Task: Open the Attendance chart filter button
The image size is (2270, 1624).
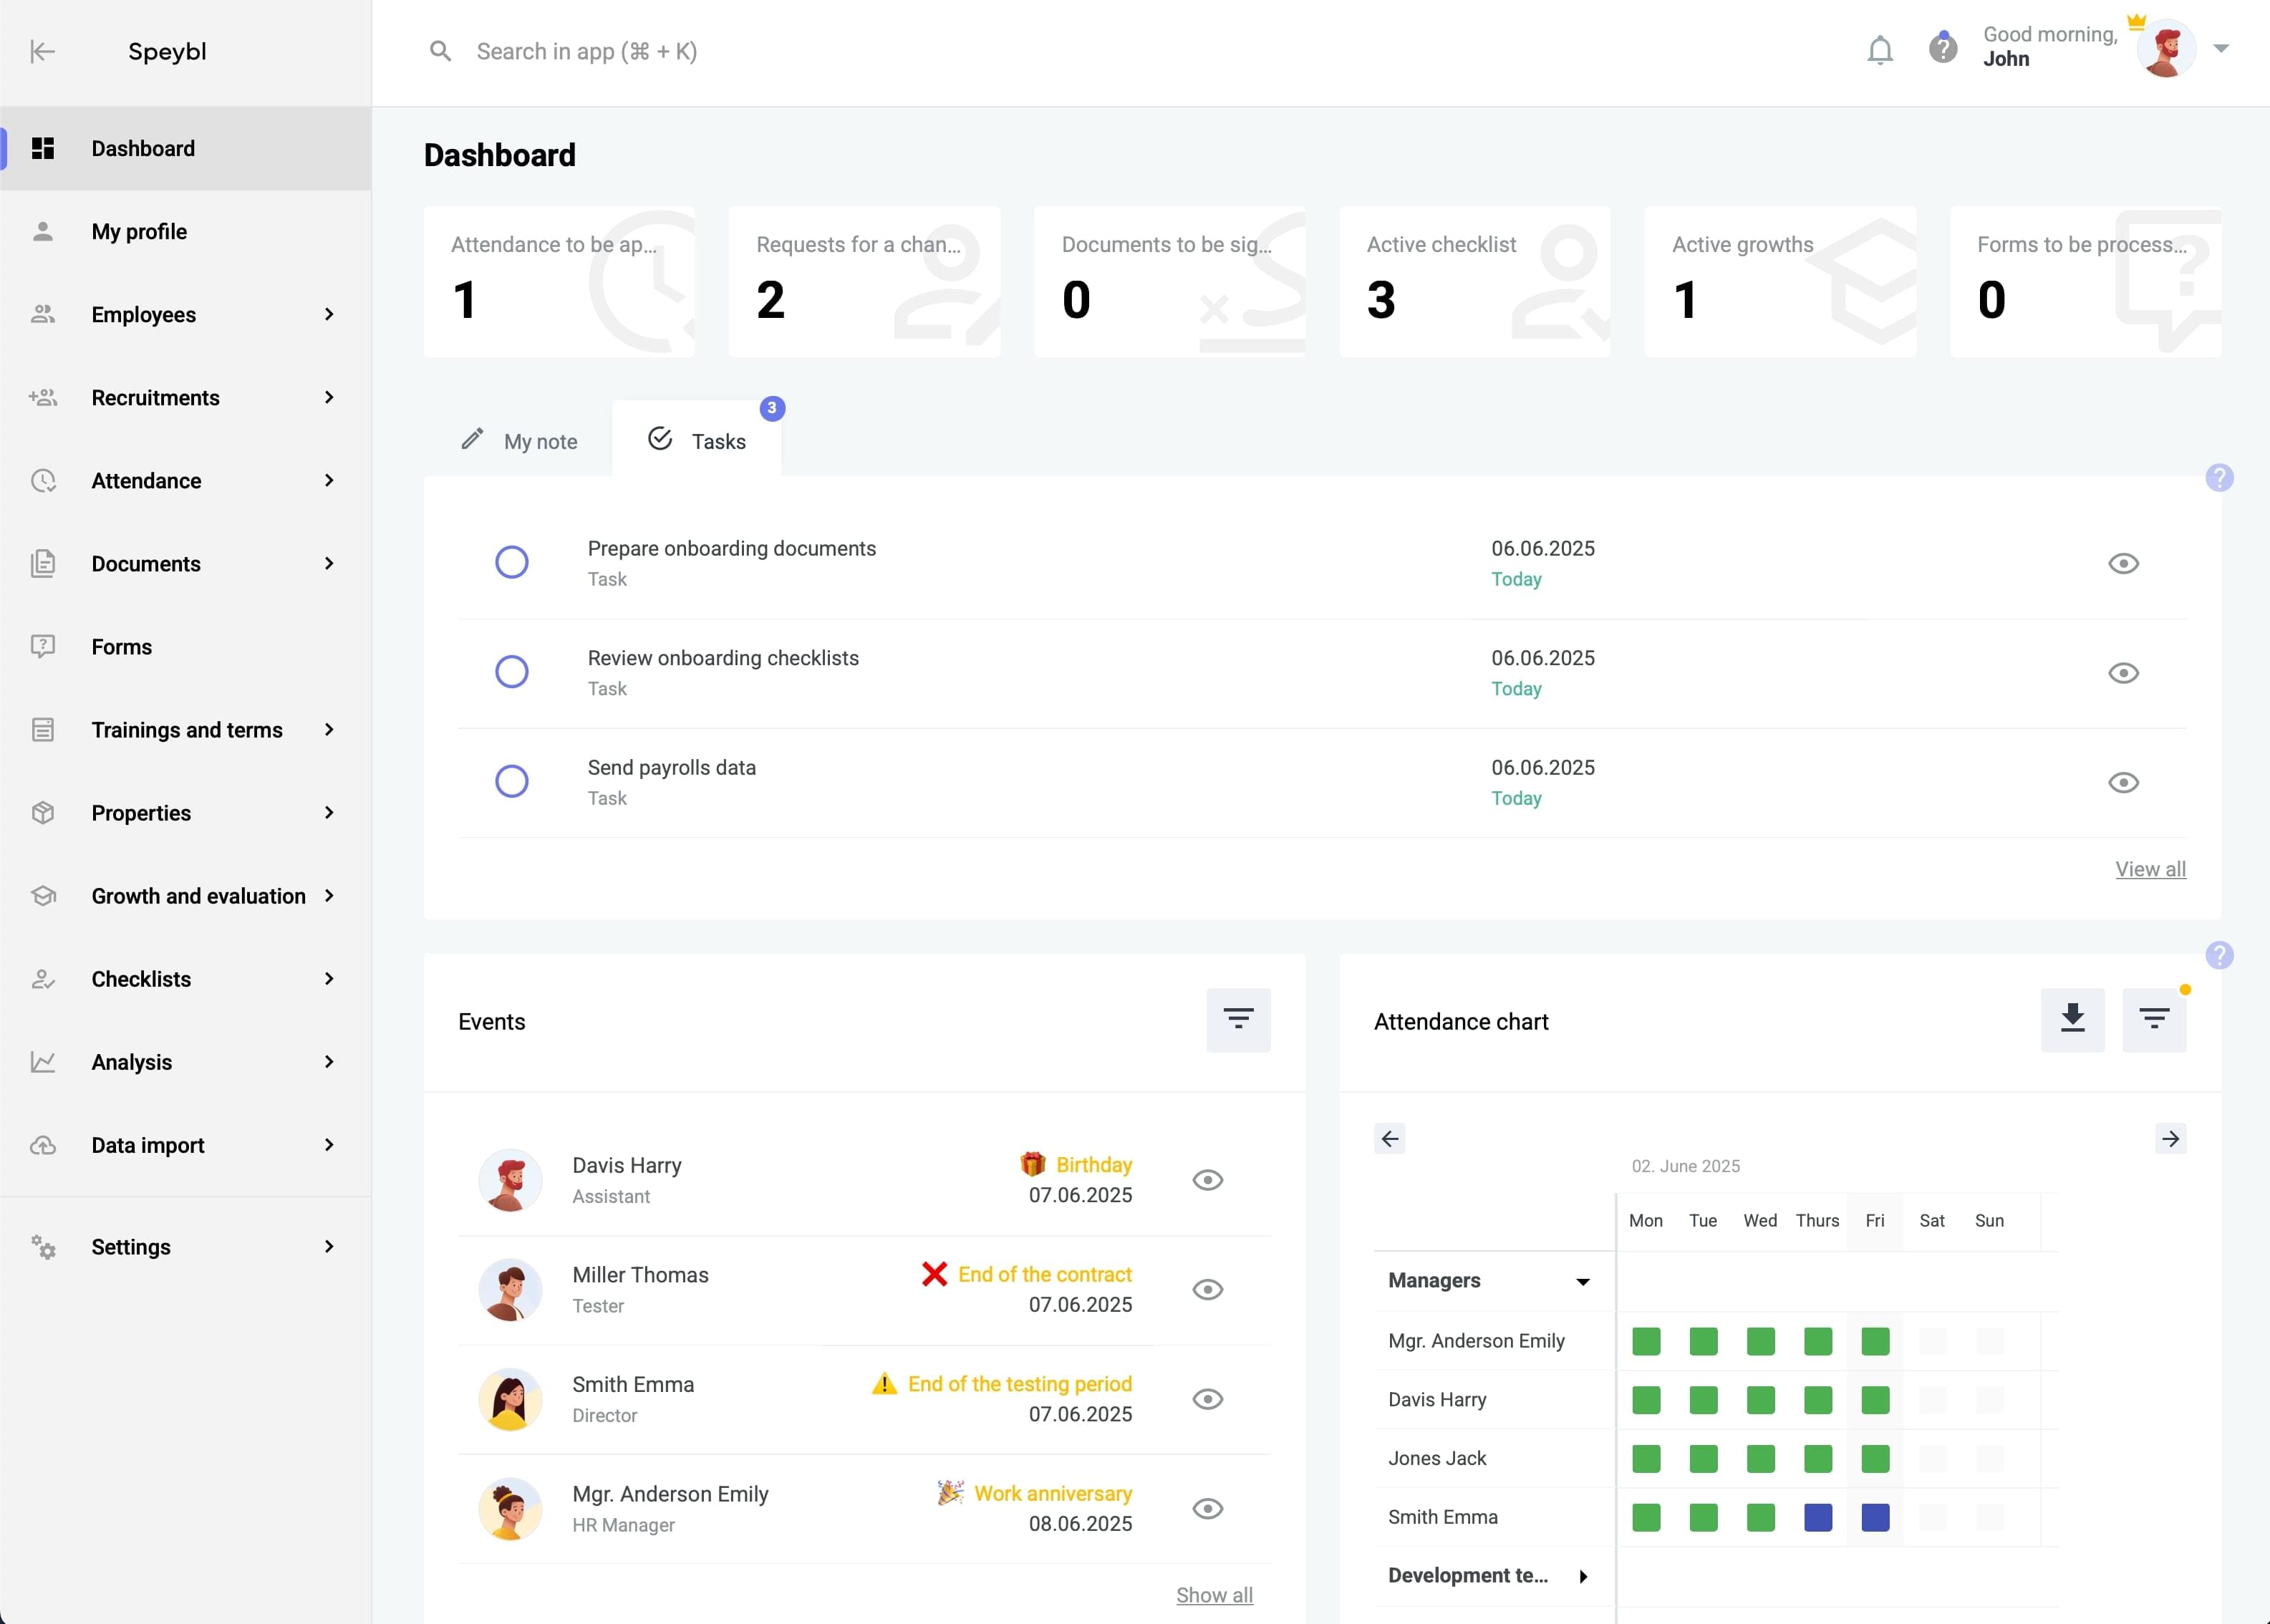Action: [2153, 1019]
